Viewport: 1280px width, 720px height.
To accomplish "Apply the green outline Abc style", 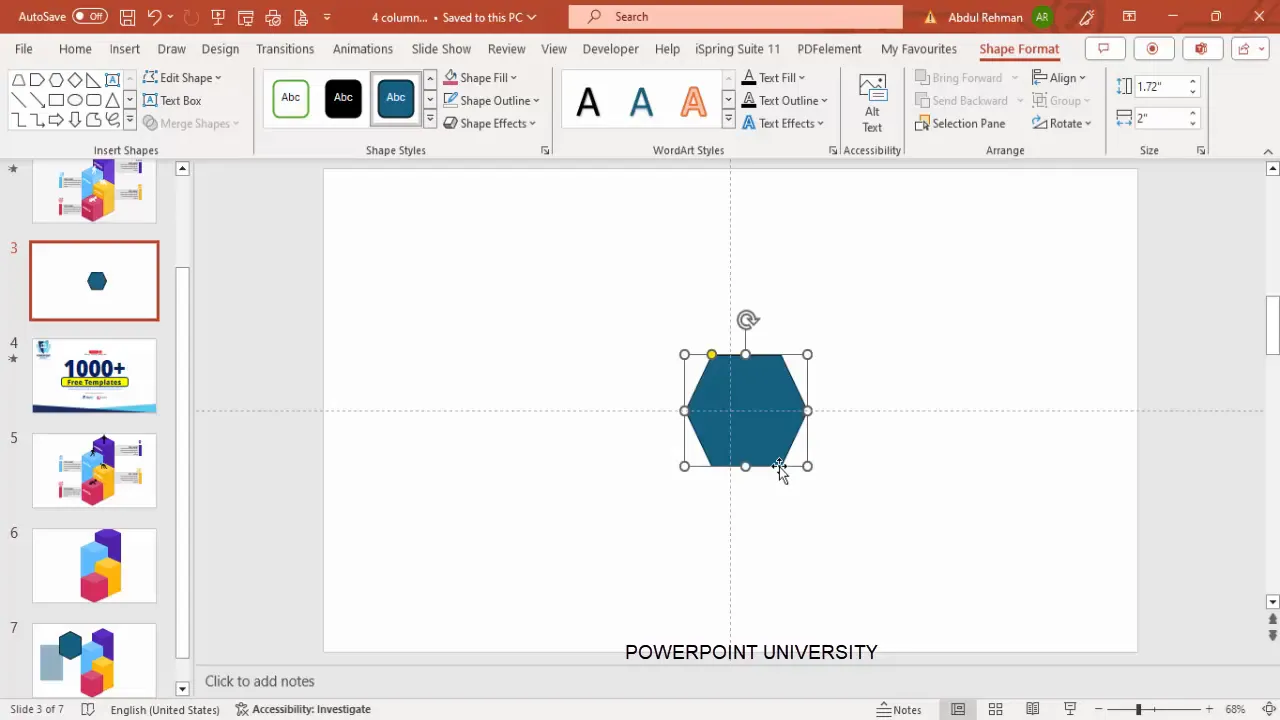I will pyautogui.click(x=291, y=98).
